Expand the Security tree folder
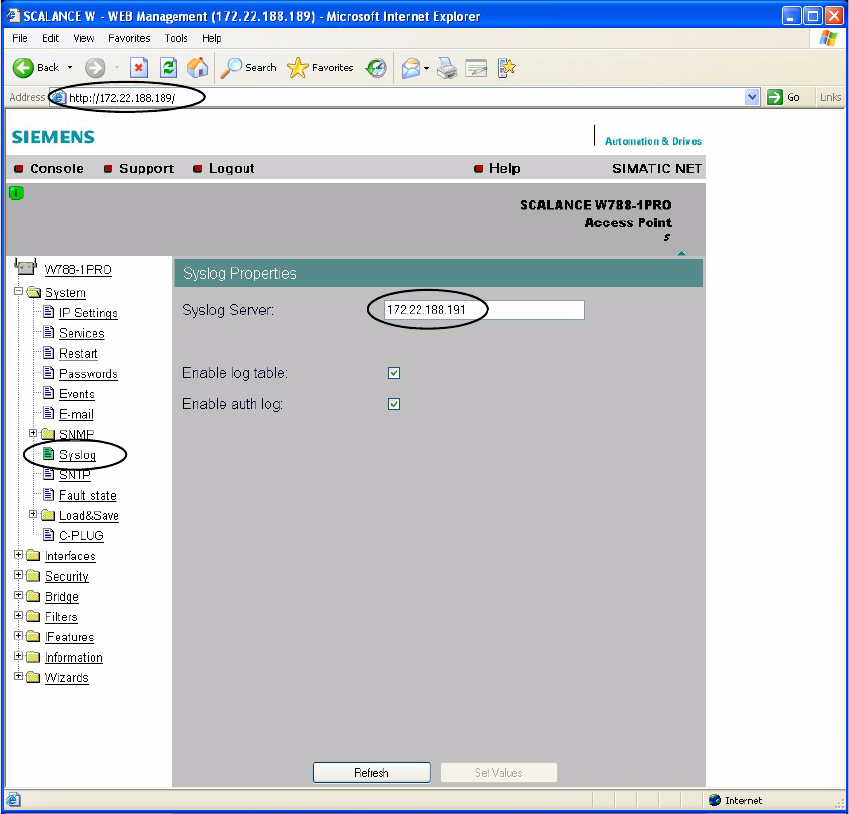849x814 pixels. [x=19, y=576]
